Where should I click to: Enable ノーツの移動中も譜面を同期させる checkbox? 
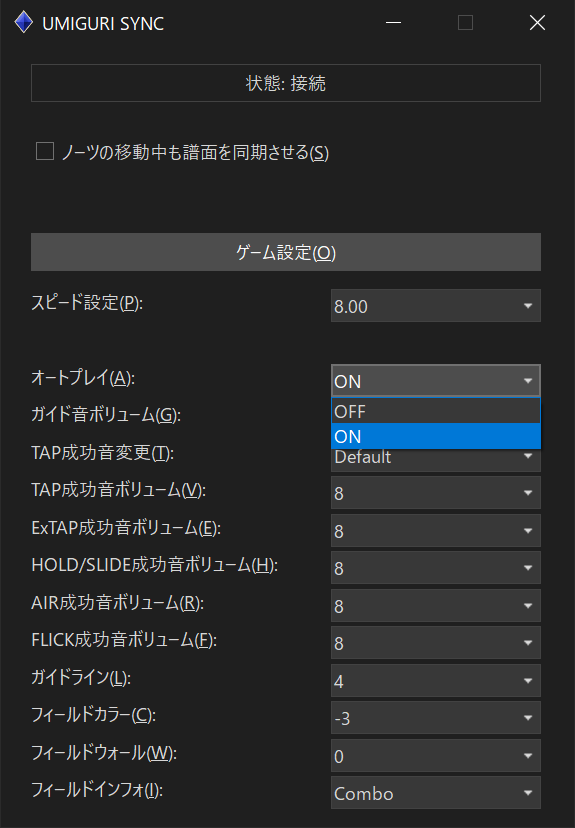pyautogui.click(x=45, y=151)
